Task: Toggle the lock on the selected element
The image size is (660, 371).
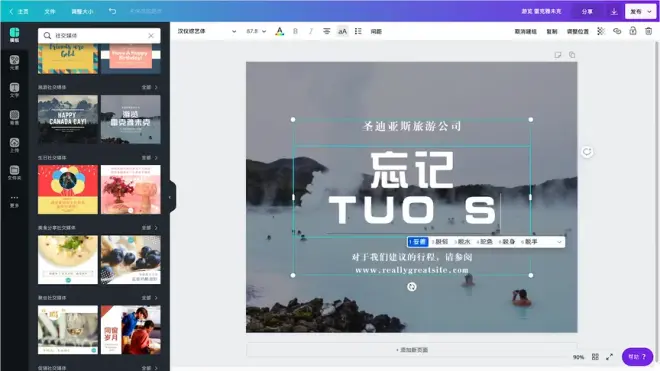Action: coord(633,31)
